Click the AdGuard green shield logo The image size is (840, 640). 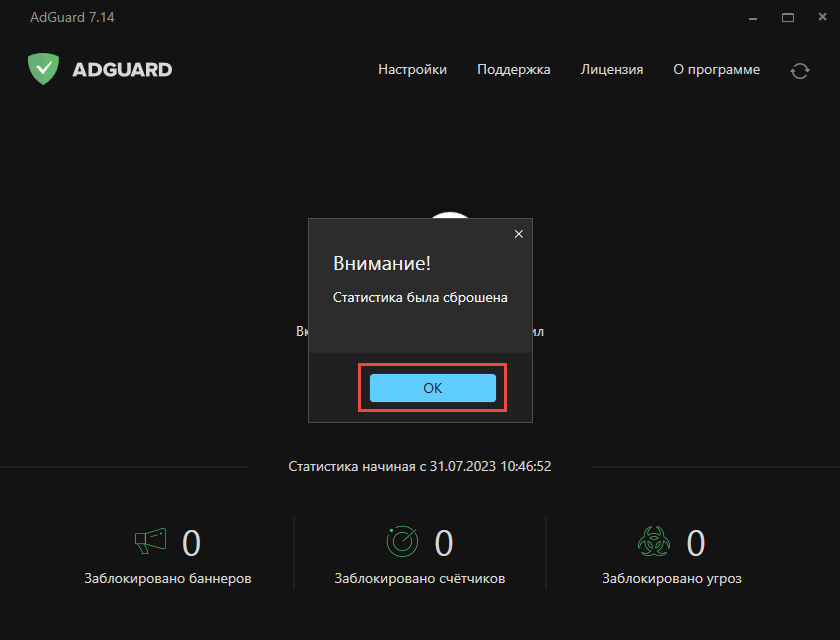click(x=42, y=69)
